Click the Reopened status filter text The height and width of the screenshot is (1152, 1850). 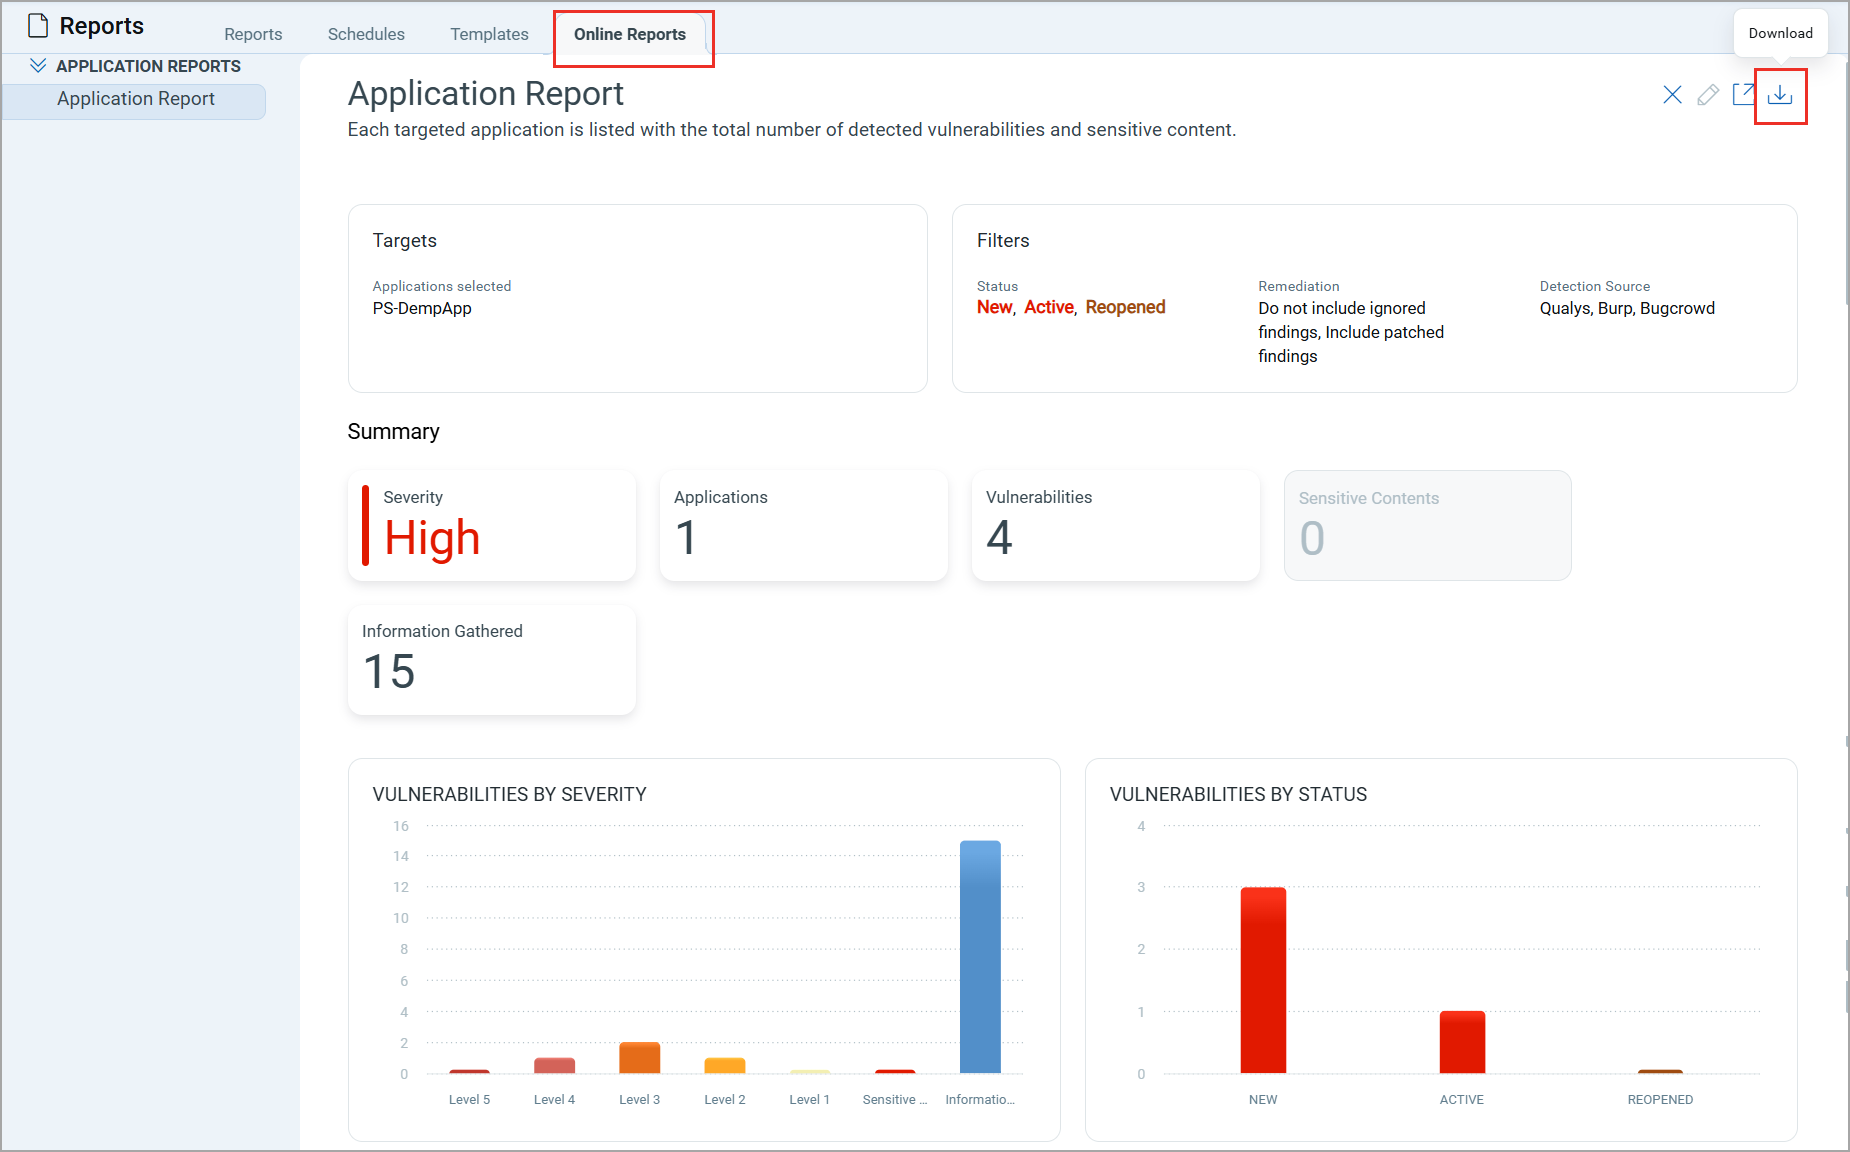(1126, 307)
